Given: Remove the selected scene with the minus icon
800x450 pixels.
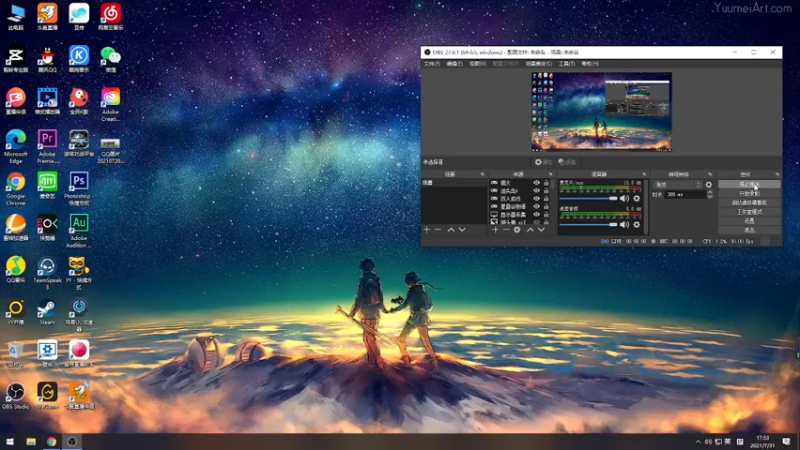Looking at the screenshot, I should click(x=438, y=230).
